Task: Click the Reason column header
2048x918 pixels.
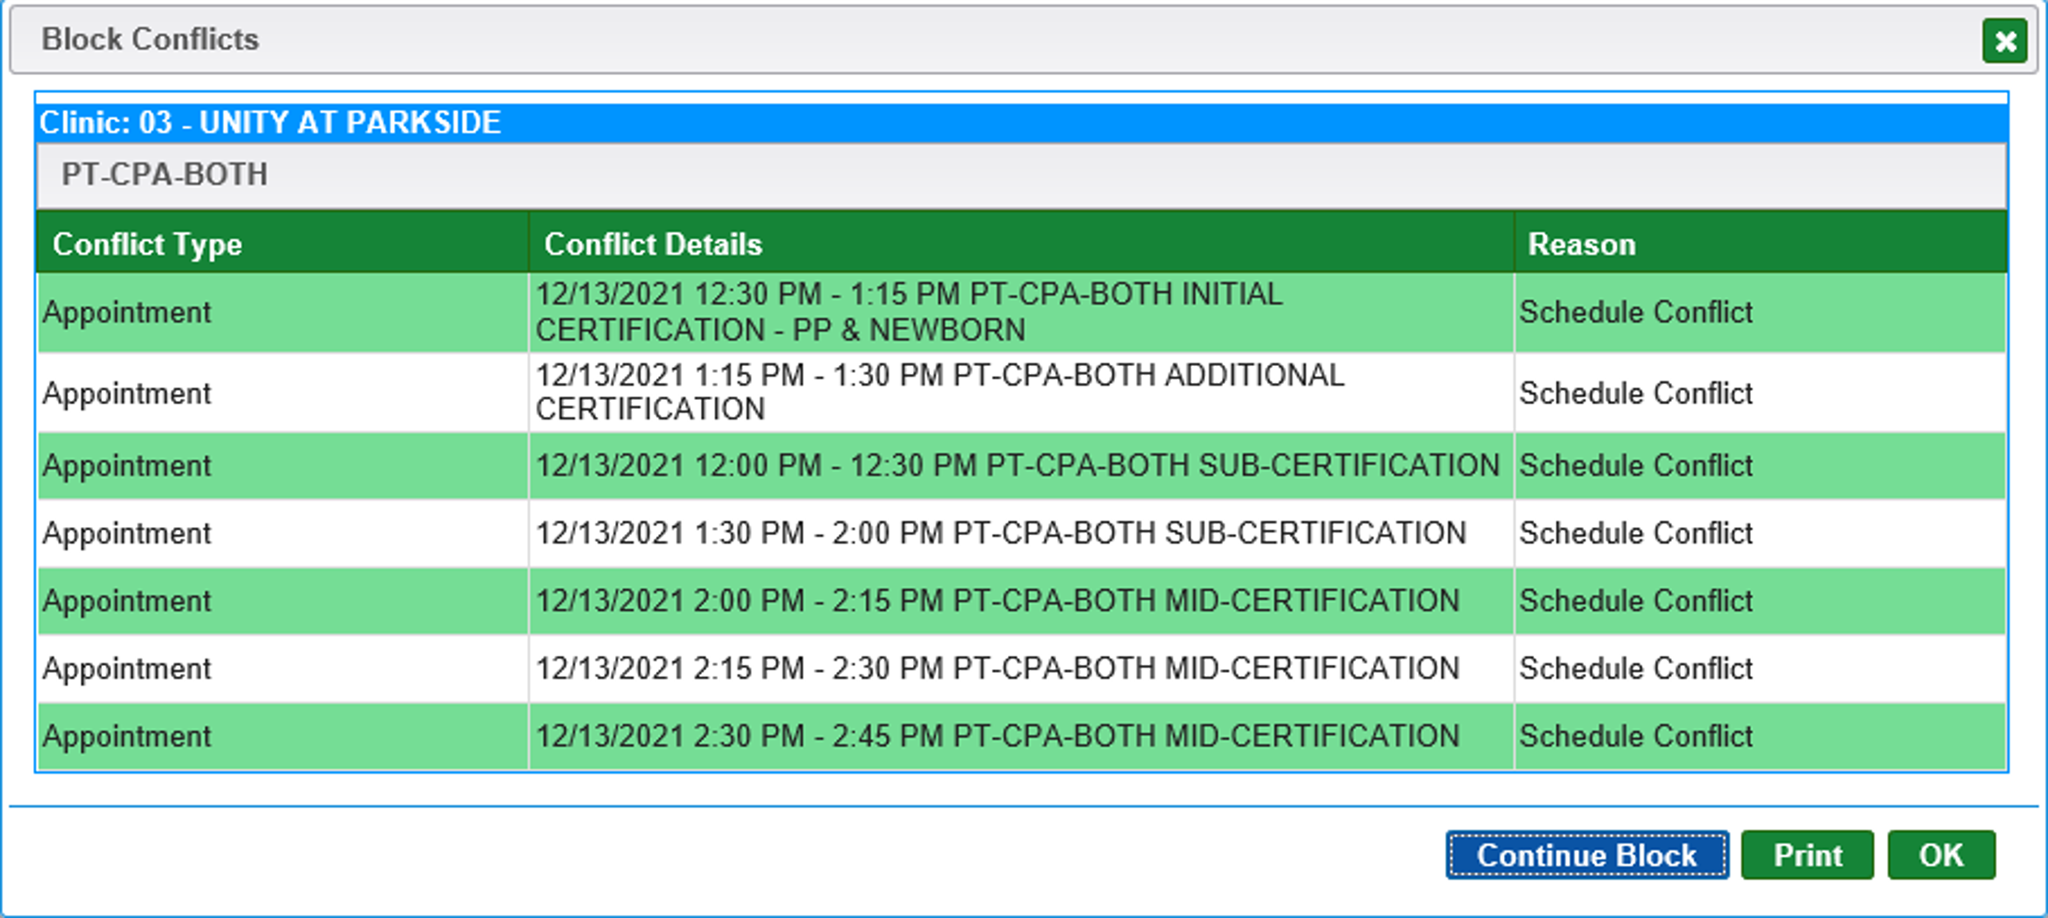Action: 1581,244
